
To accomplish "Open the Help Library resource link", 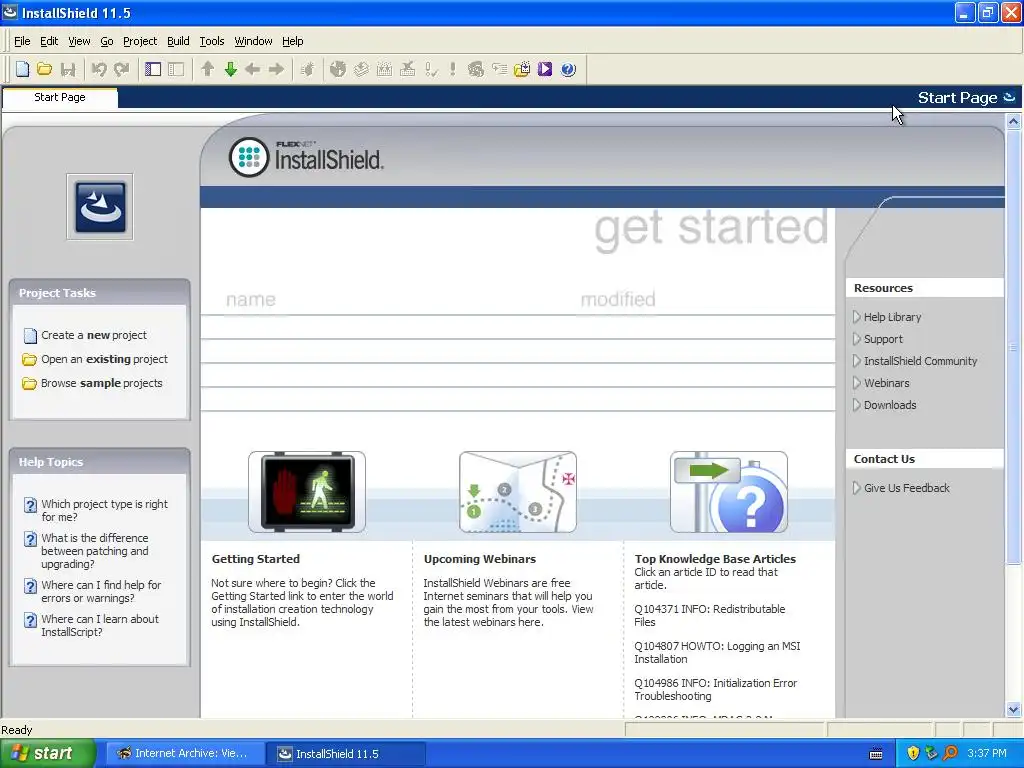I will pos(892,317).
